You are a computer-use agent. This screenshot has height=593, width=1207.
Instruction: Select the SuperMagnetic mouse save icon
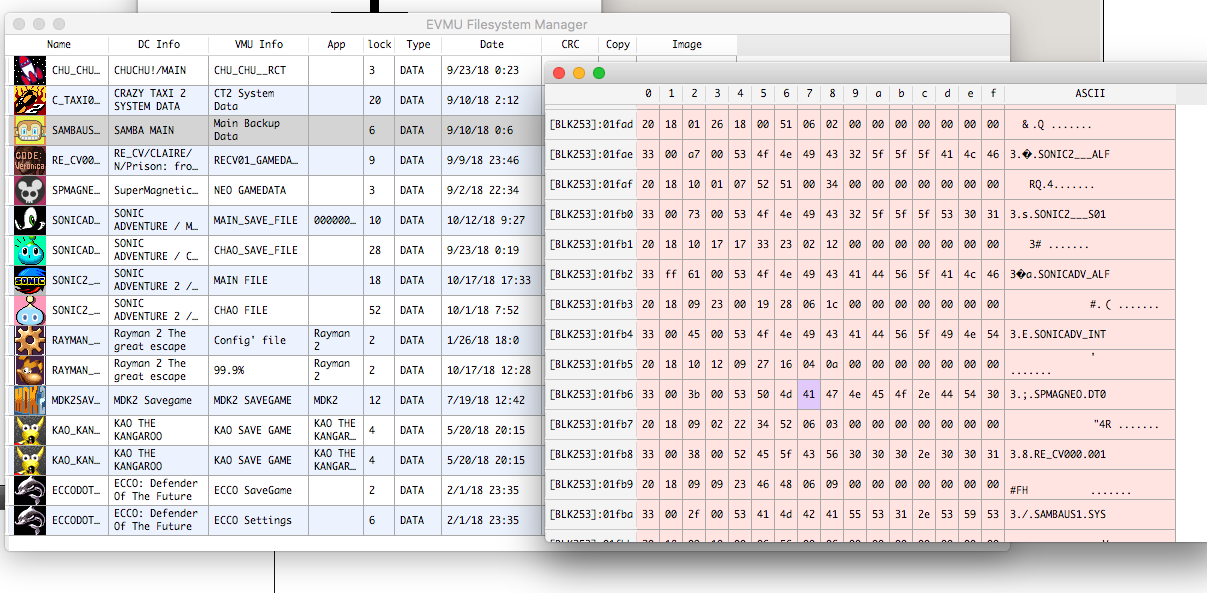pyautogui.click(x=30, y=190)
